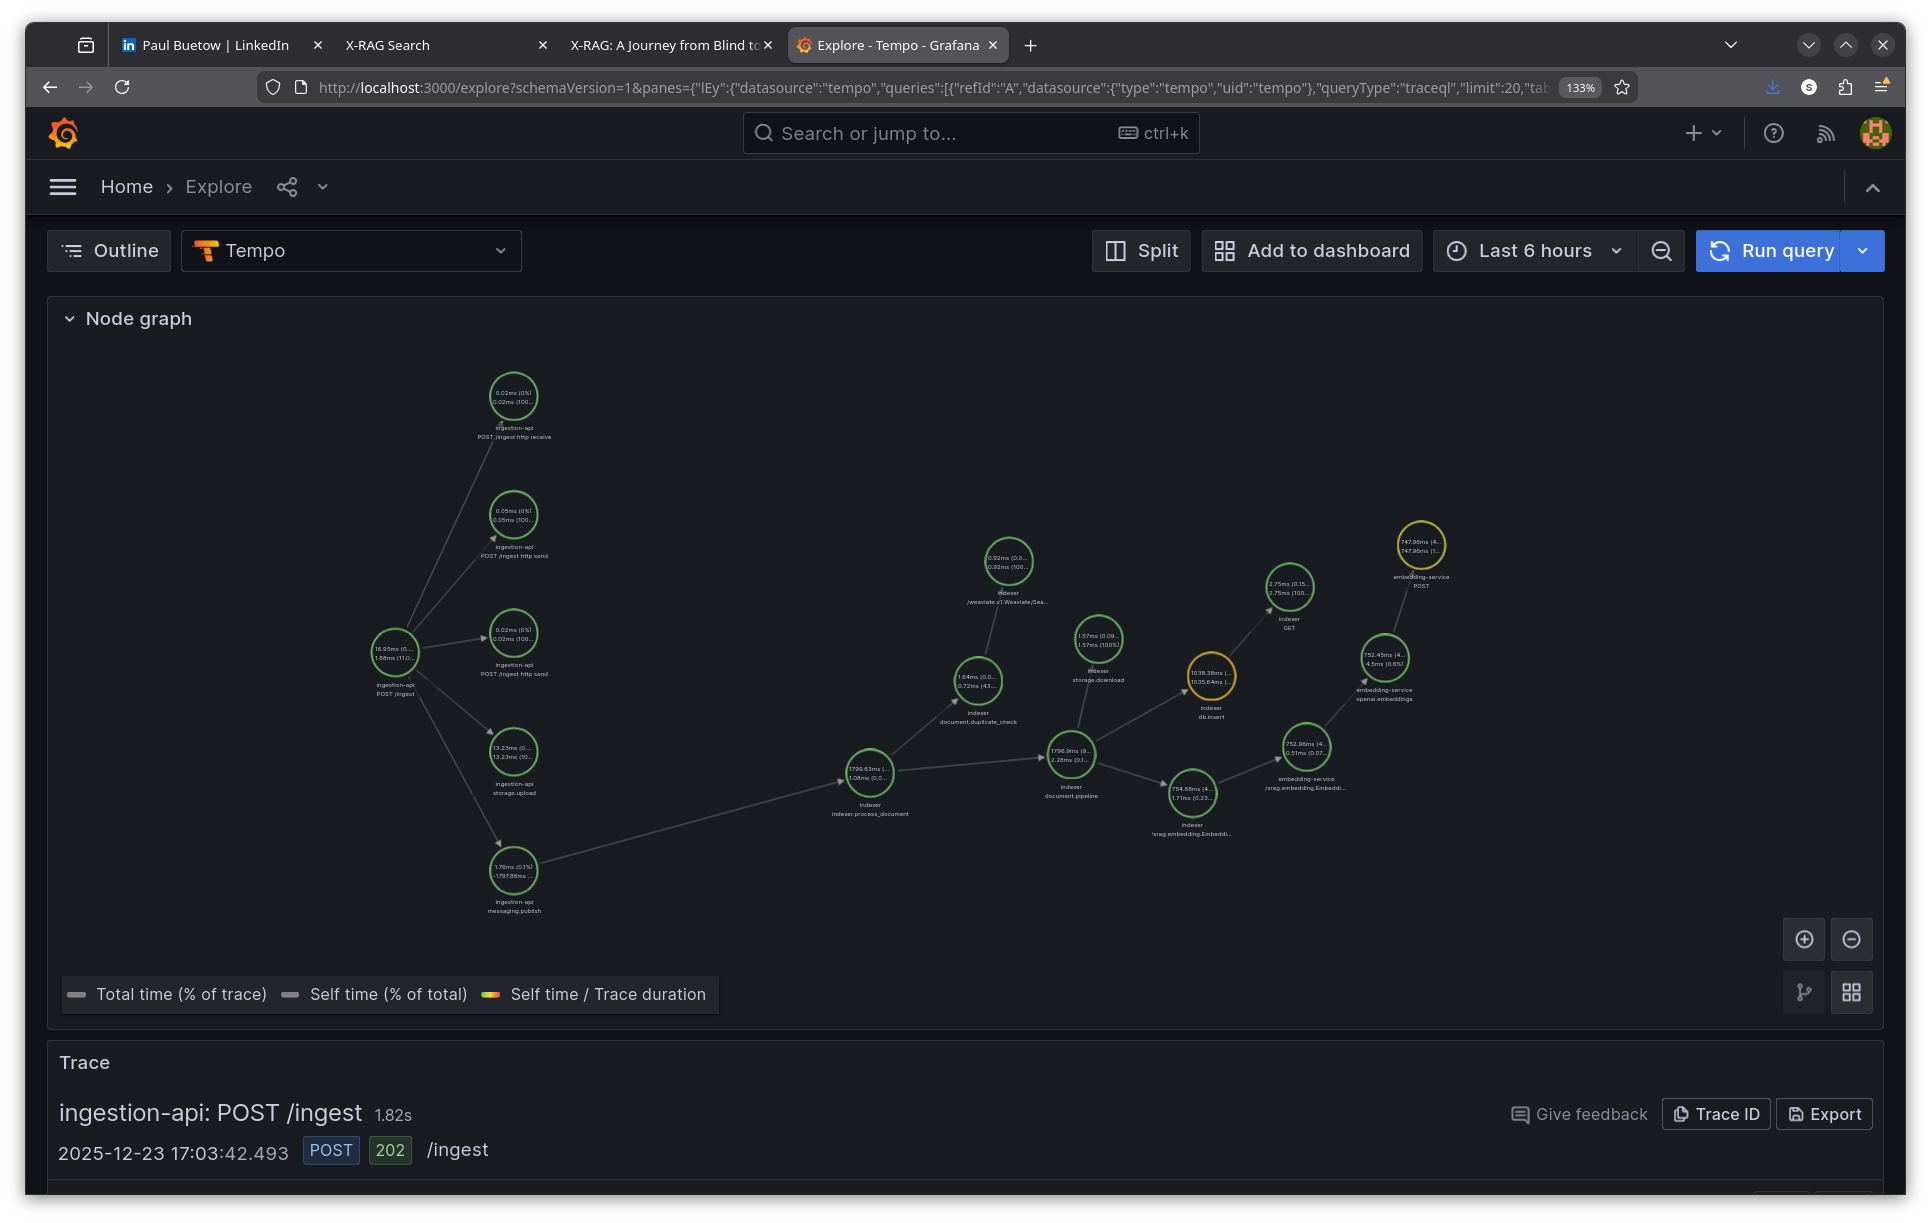Click the zoom out time range icon

[x=1661, y=251]
